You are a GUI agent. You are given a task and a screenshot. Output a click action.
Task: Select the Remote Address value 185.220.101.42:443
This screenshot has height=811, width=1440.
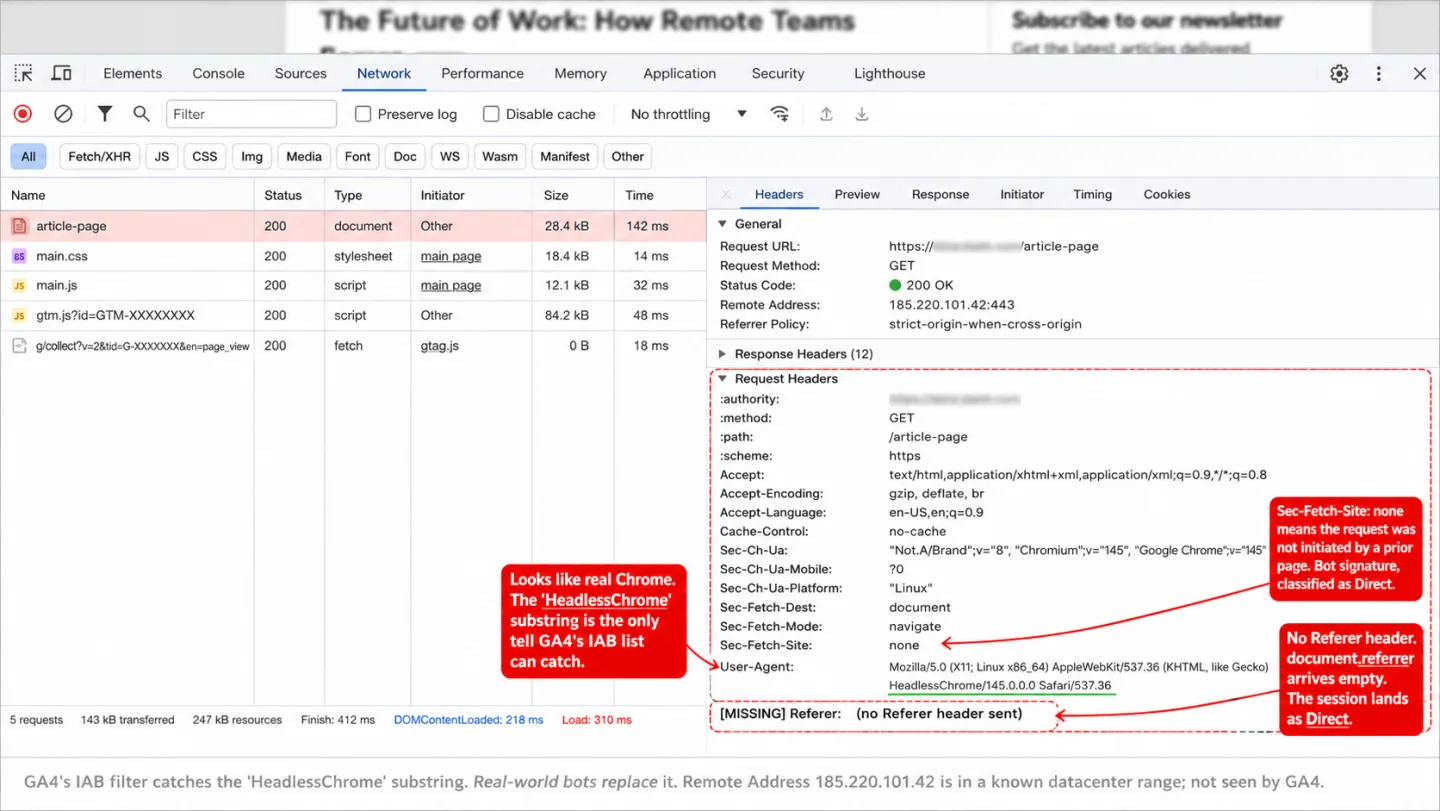[x=951, y=305]
